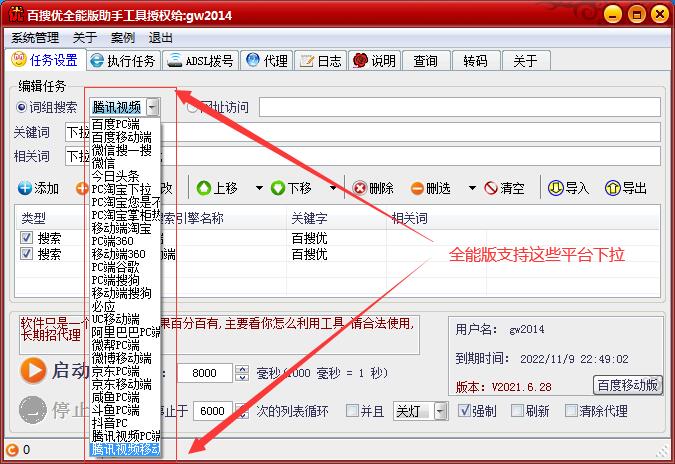This screenshot has width=675, height=464.
Task: Click the 上移 green up arrow icon
Action: click(204, 188)
